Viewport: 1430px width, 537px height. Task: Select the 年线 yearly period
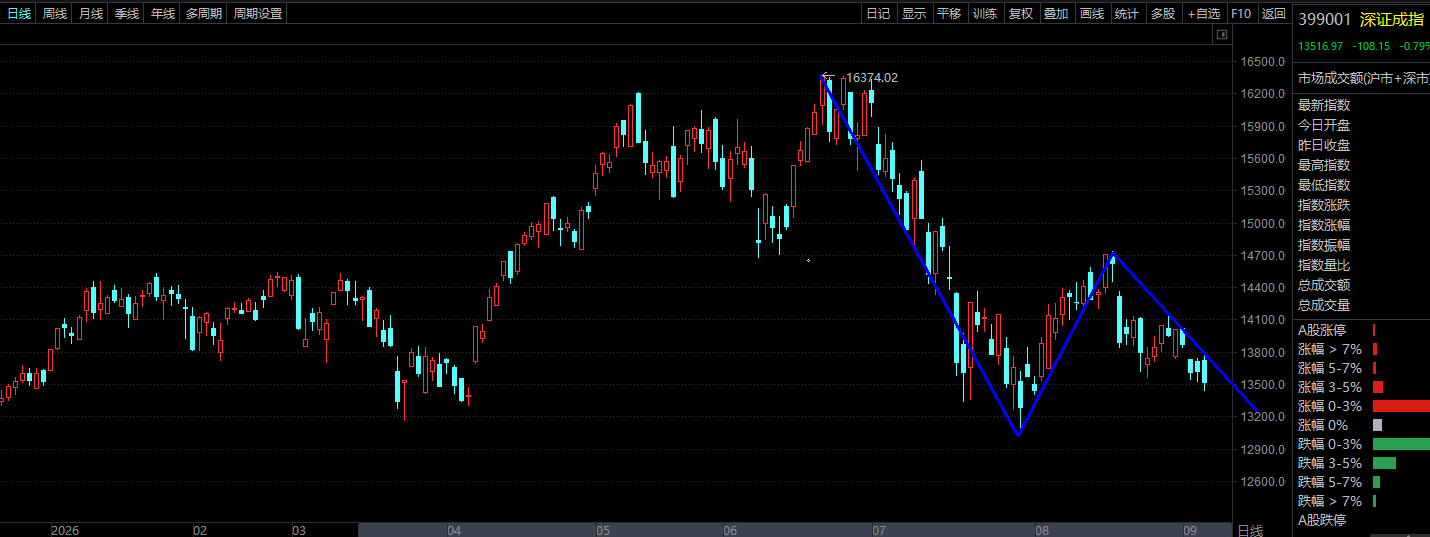pyautogui.click(x=163, y=13)
